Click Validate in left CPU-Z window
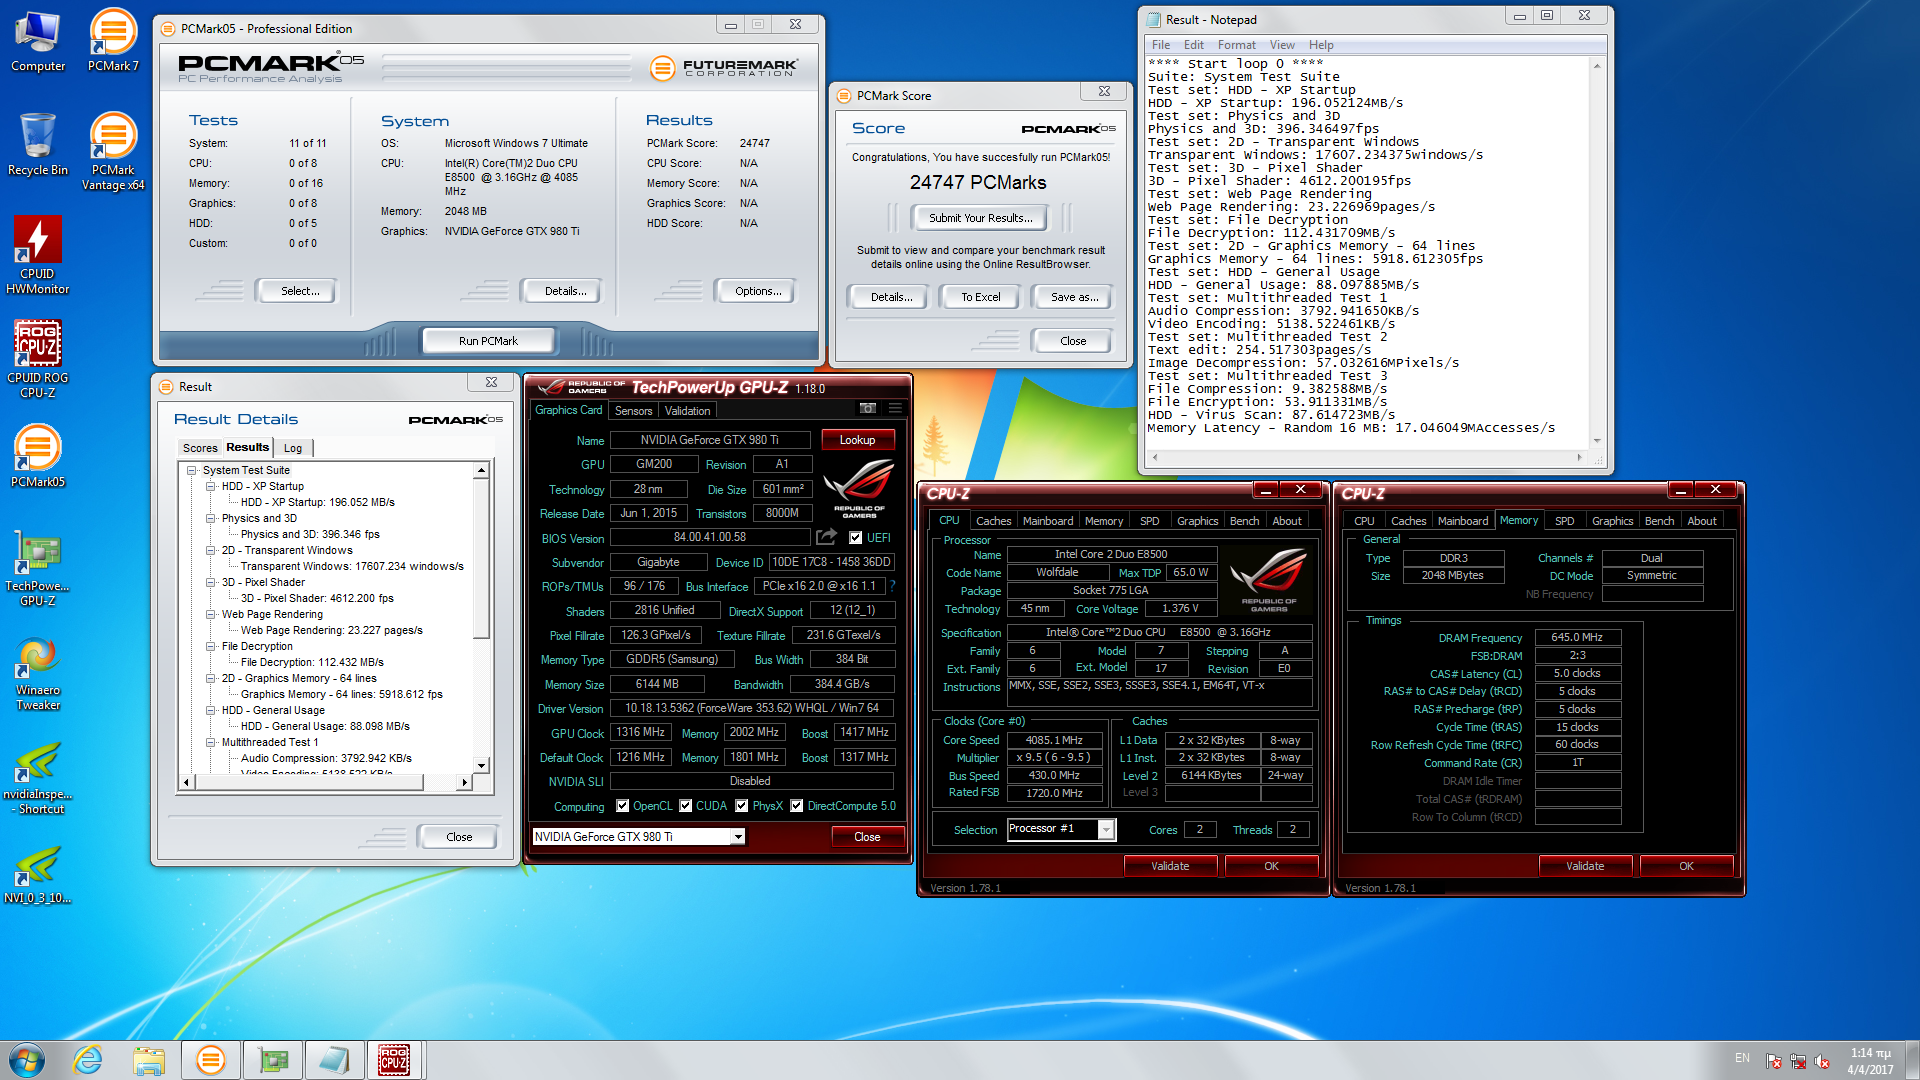Viewport: 1920px width, 1080px height. click(1170, 866)
